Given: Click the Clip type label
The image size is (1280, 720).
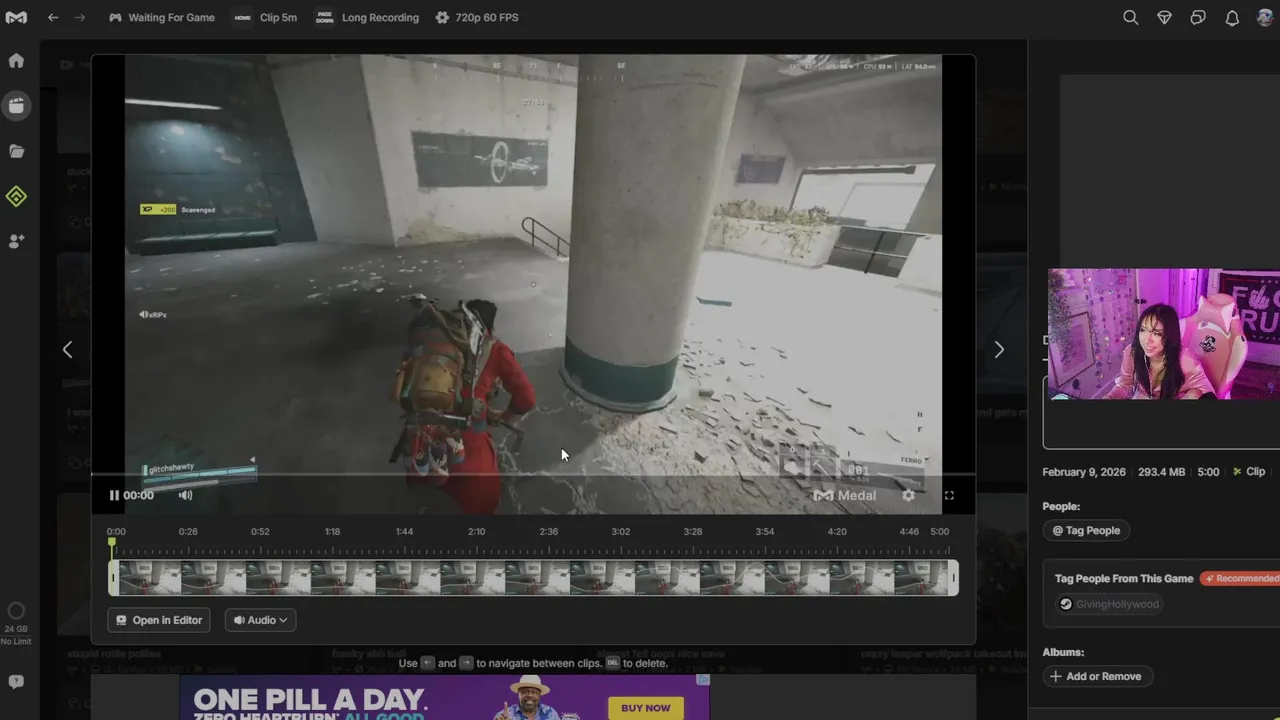Looking at the screenshot, I should click(1249, 472).
